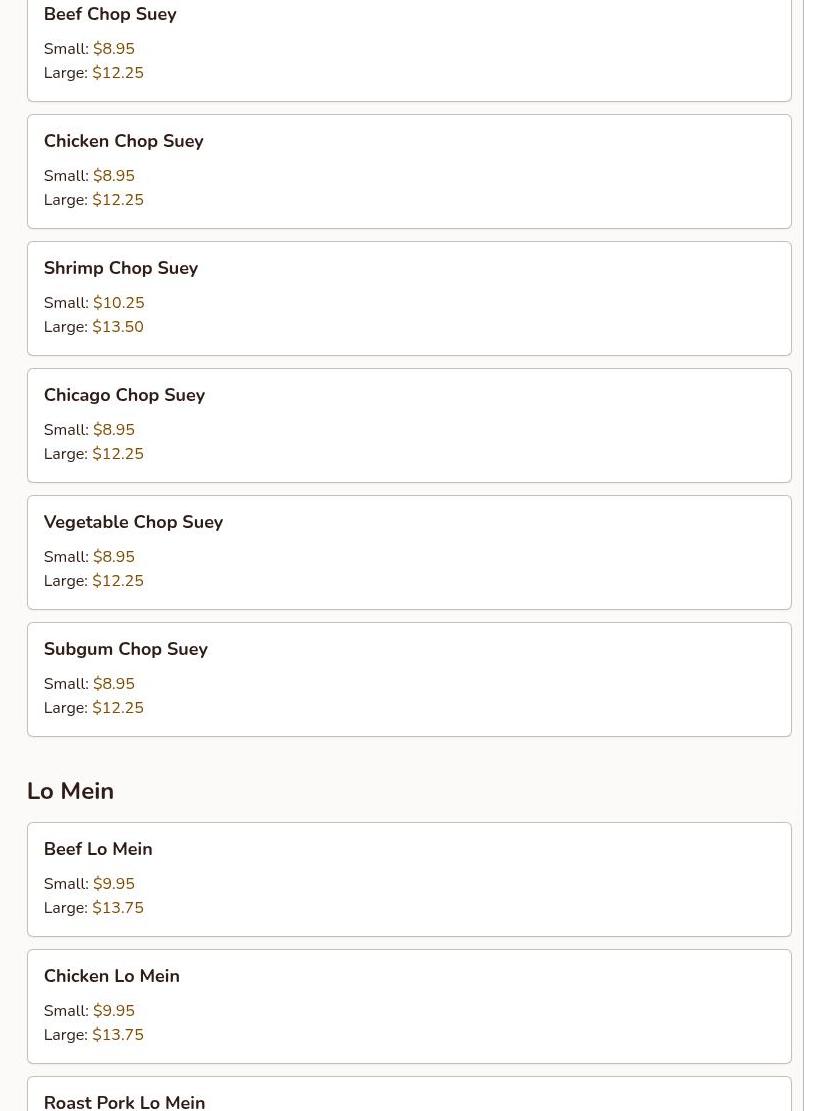Select the Subgum Chop Suey title

click(126, 649)
